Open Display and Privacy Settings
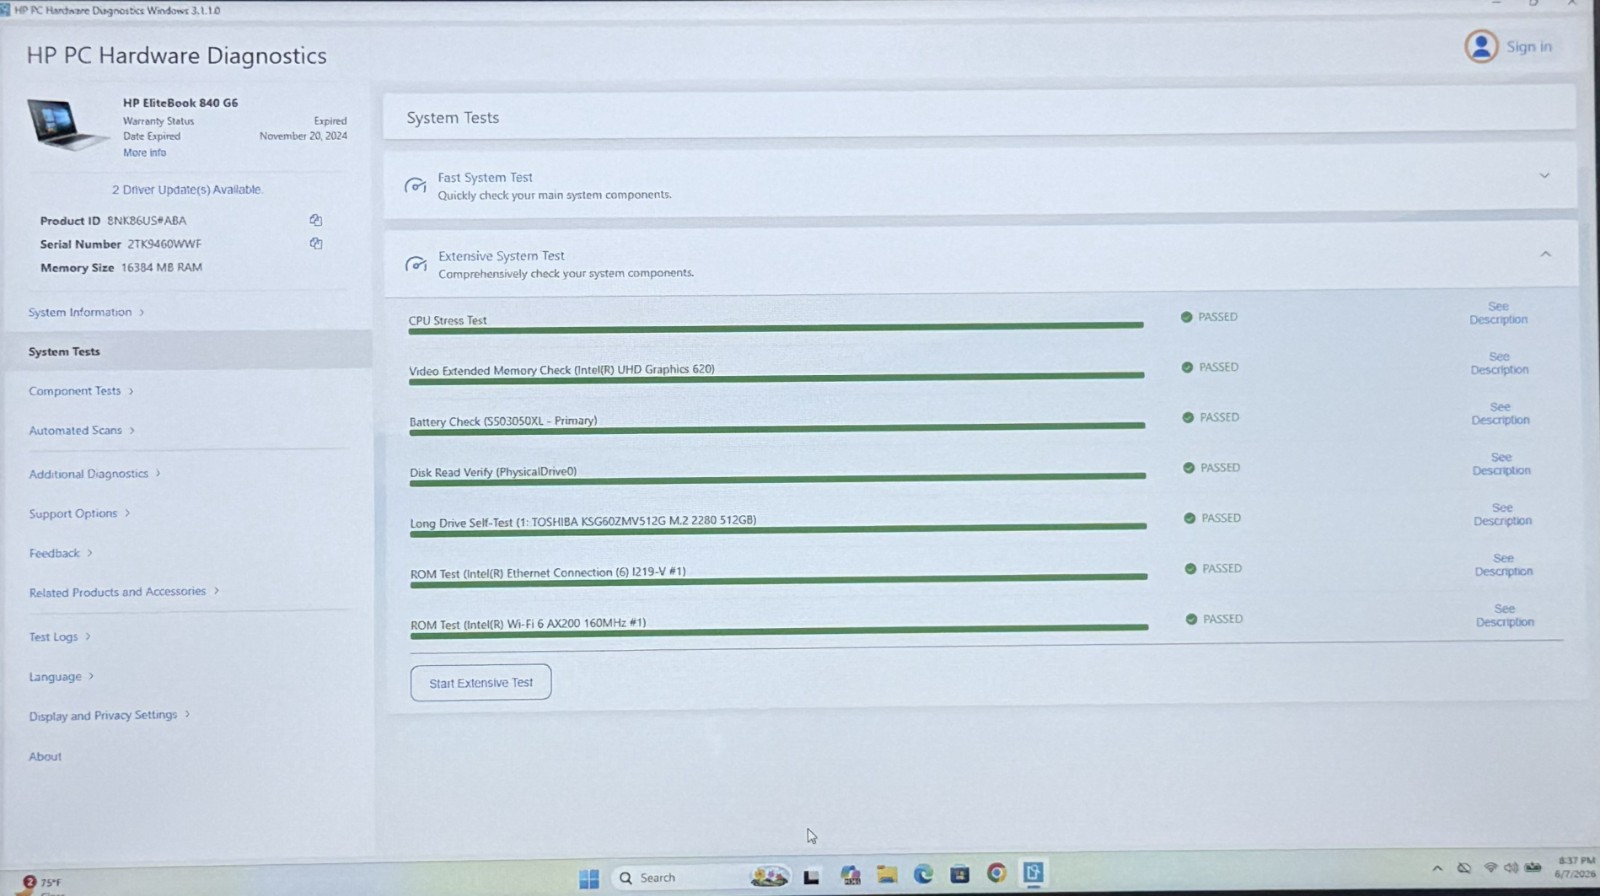 pyautogui.click(x=109, y=716)
